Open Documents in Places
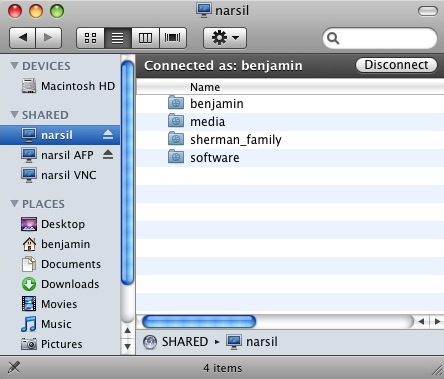Image resolution: width=444 pixels, height=379 pixels. [x=60, y=264]
